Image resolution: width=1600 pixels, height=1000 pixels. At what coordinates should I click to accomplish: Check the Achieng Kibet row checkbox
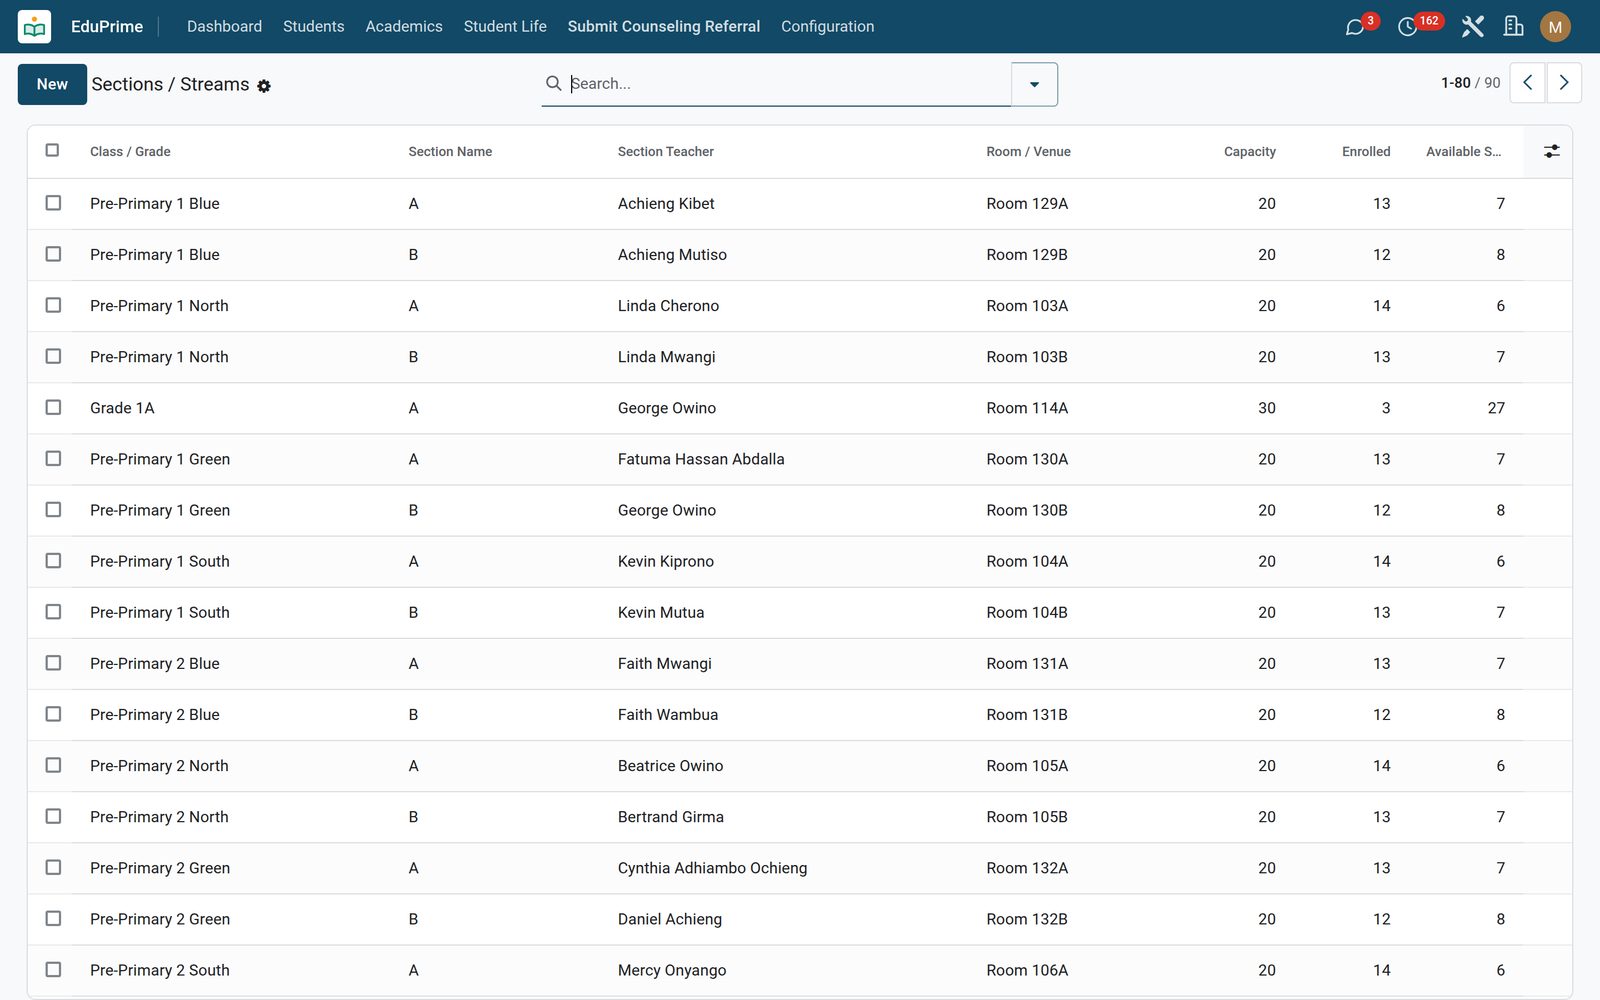coord(53,203)
